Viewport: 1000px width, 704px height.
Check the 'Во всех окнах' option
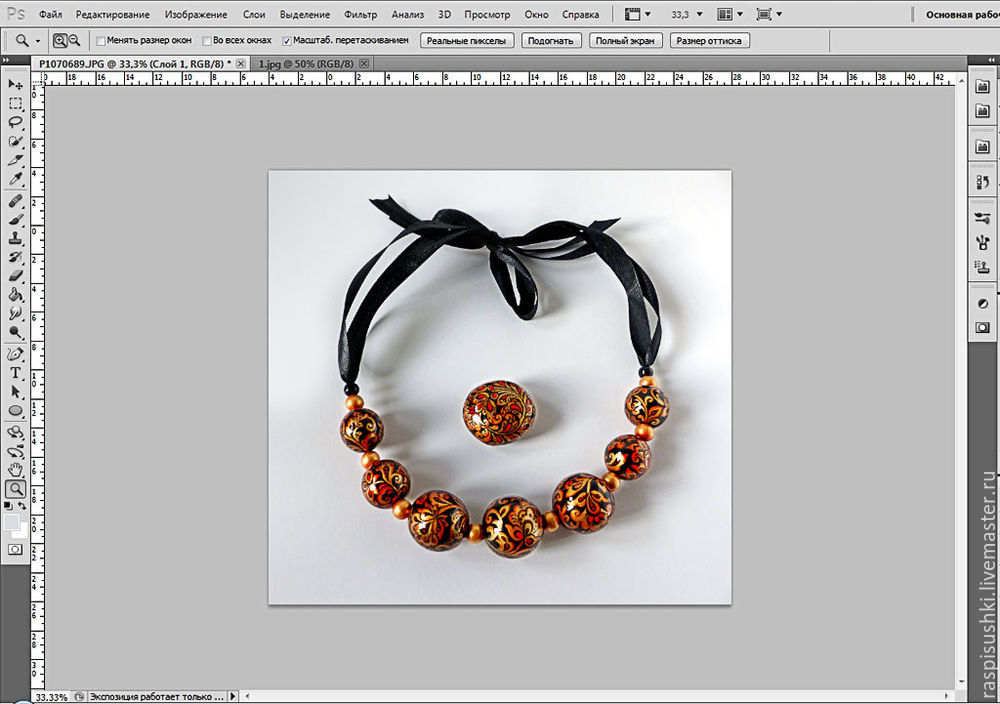206,41
